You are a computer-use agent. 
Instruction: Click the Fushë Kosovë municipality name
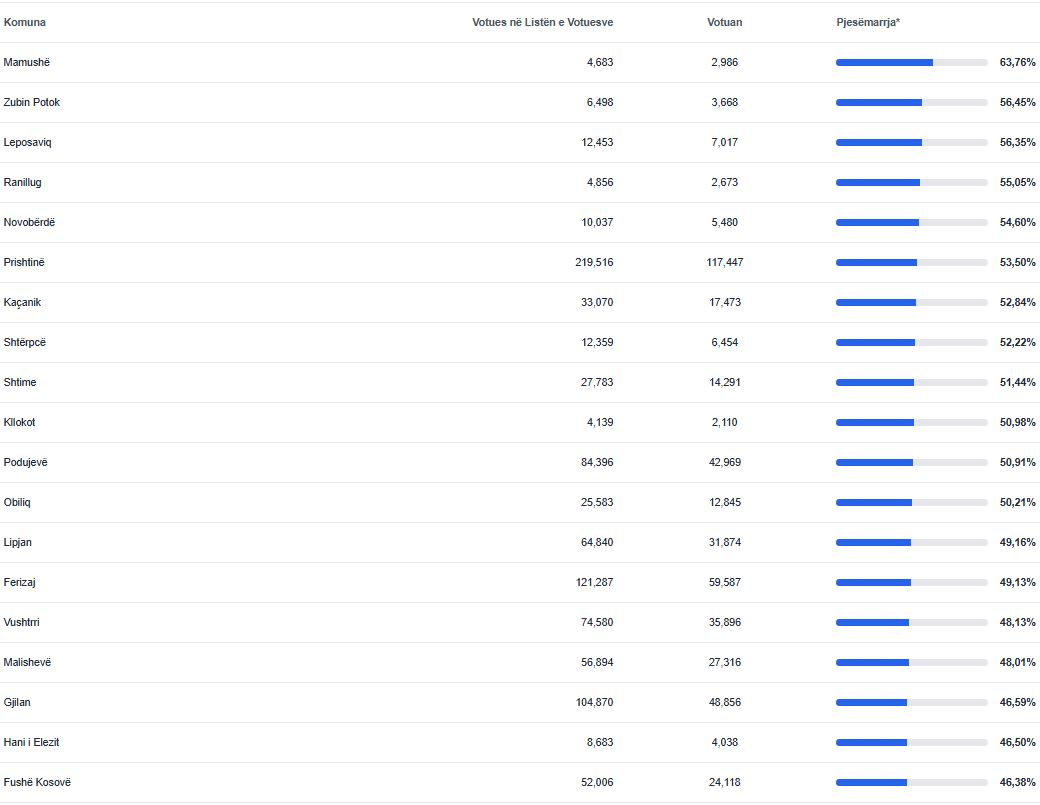pos(37,782)
